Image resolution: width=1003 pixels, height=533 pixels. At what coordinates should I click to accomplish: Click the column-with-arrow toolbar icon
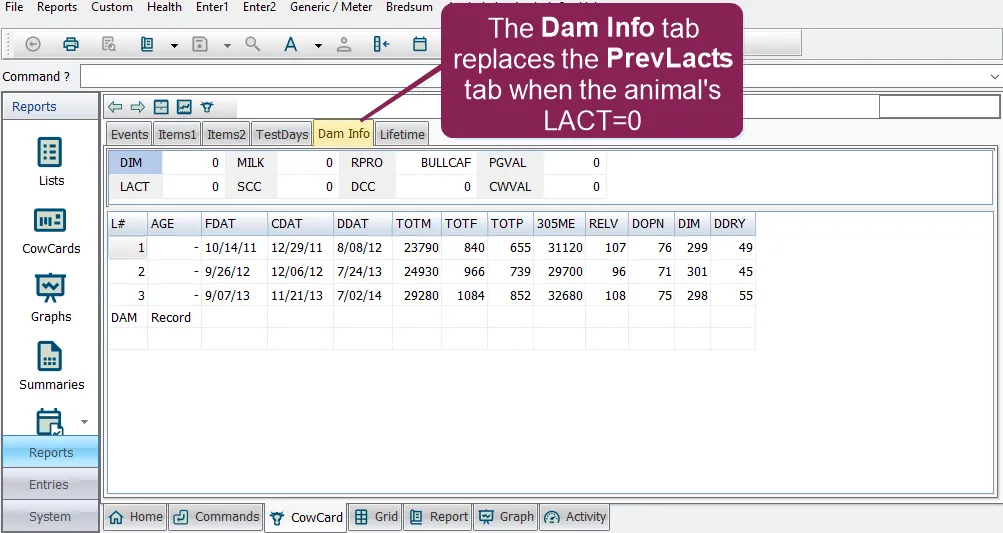(381, 44)
